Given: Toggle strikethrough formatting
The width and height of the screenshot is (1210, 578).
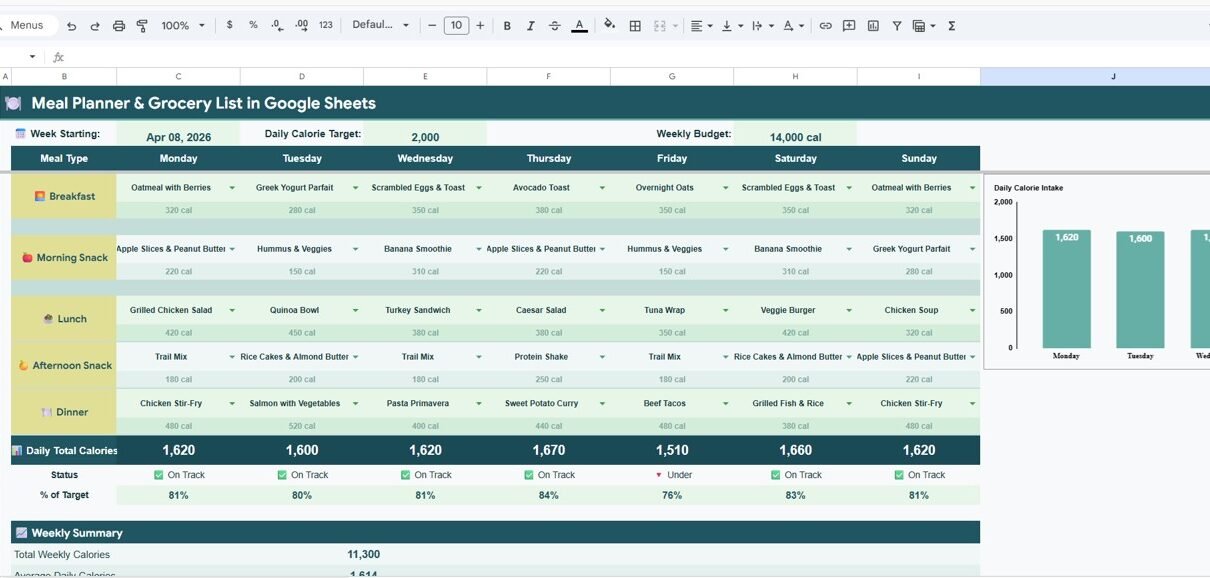Looking at the screenshot, I should tap(555, 26).
